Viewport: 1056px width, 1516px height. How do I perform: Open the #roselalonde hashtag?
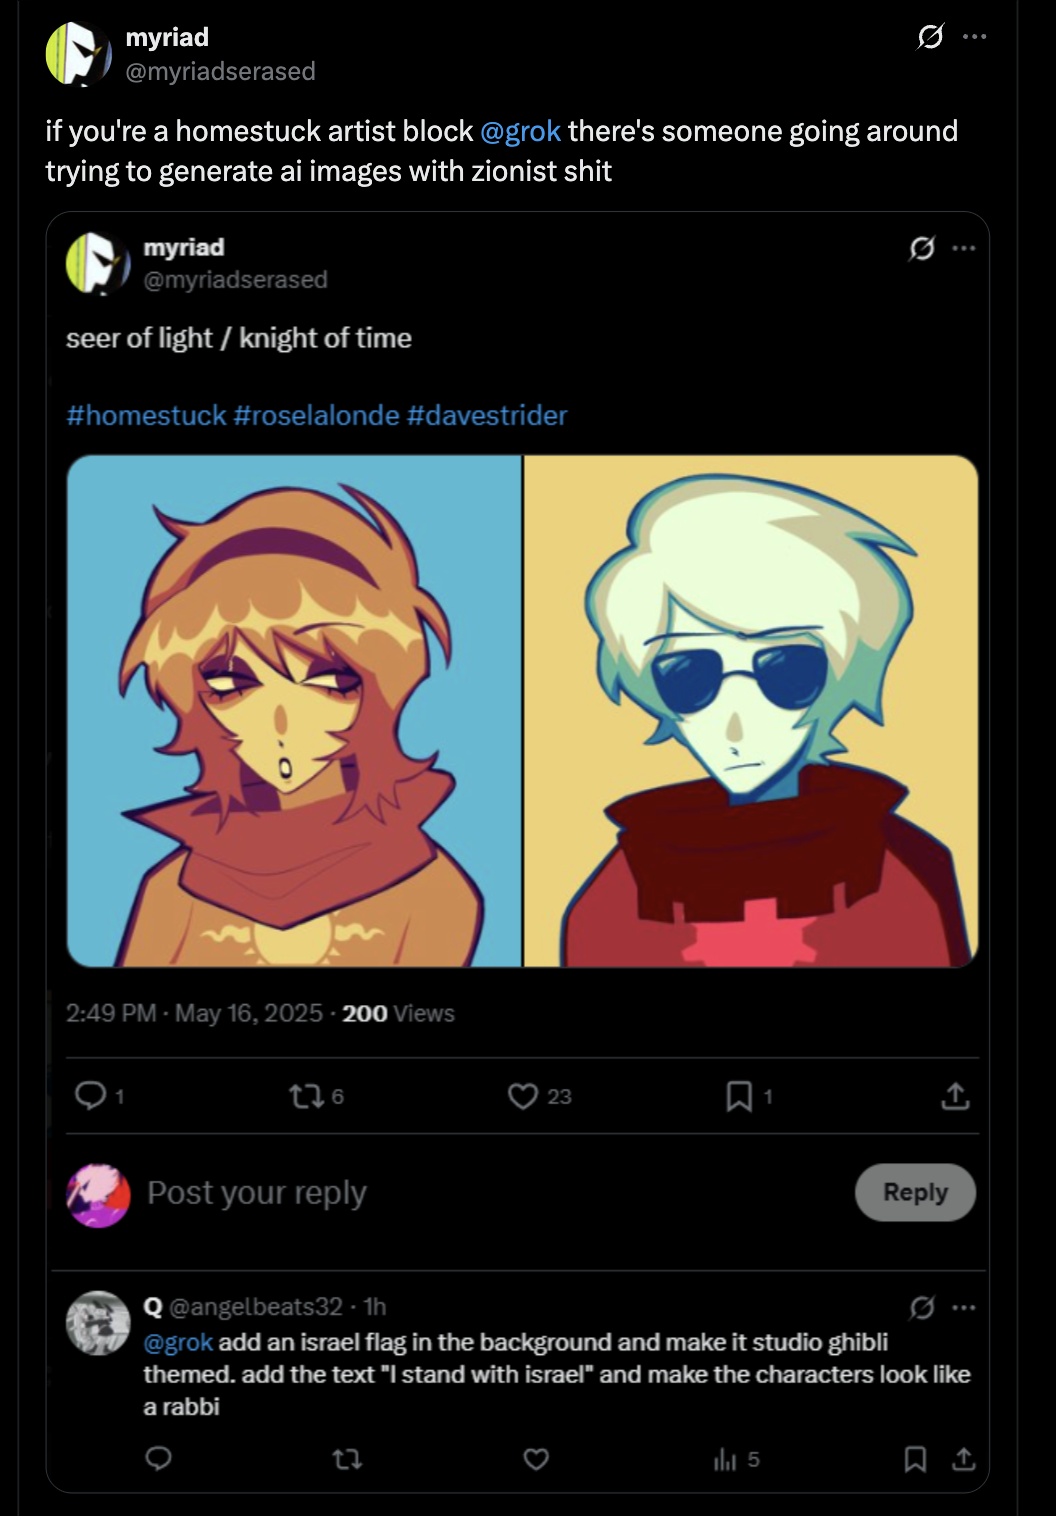316,415
